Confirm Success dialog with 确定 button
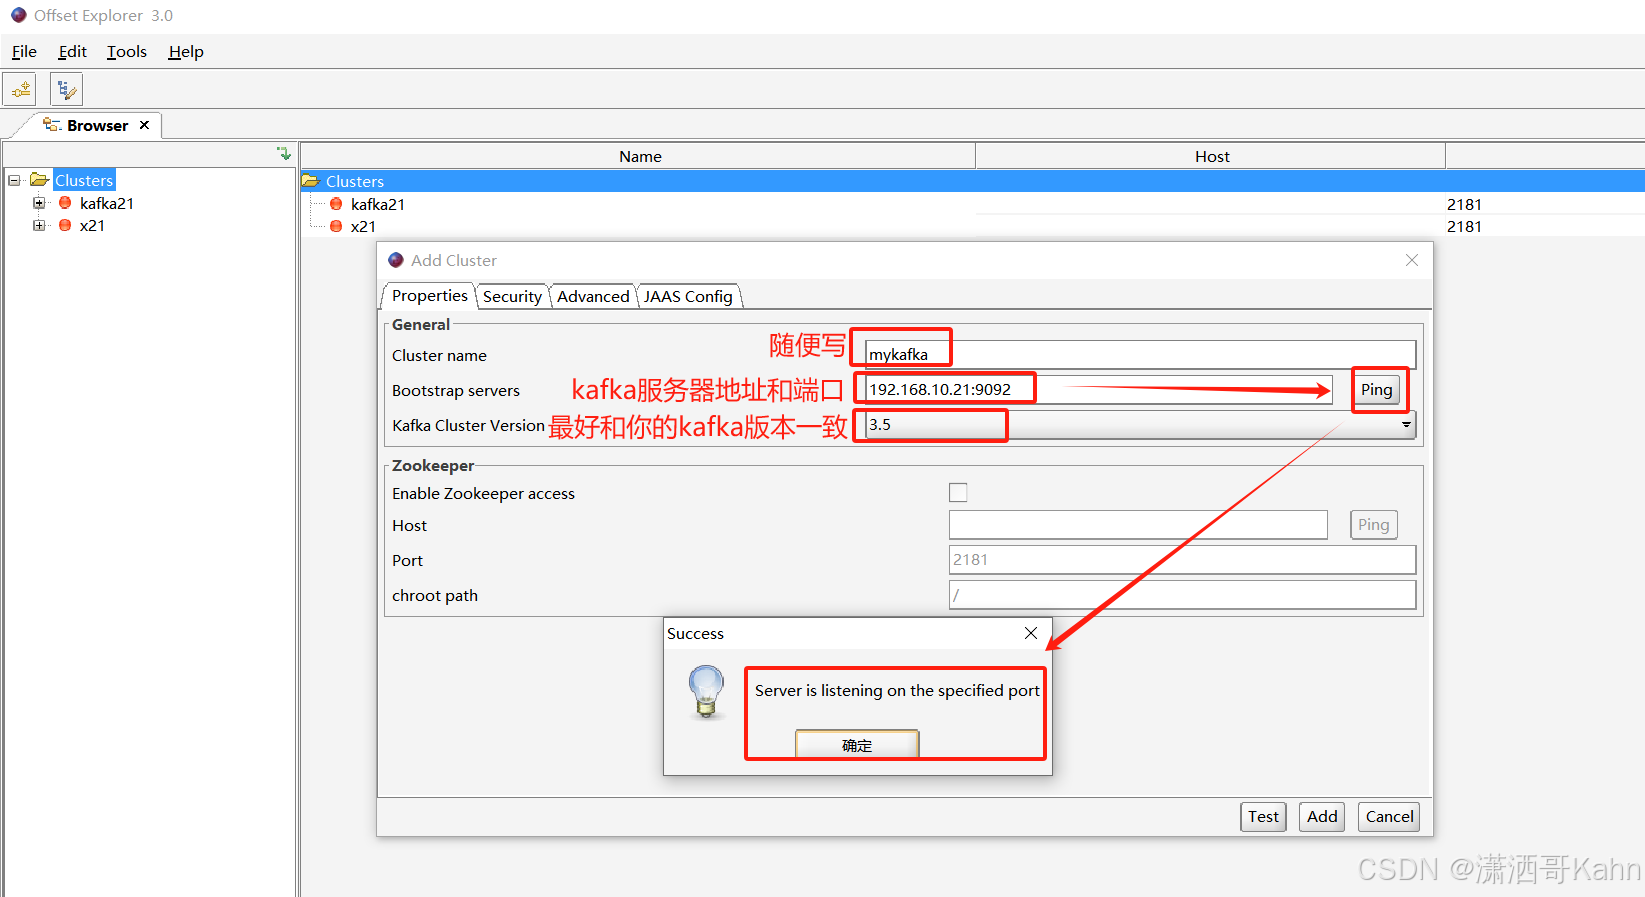1645x897 pixels. tap(857, 745)
